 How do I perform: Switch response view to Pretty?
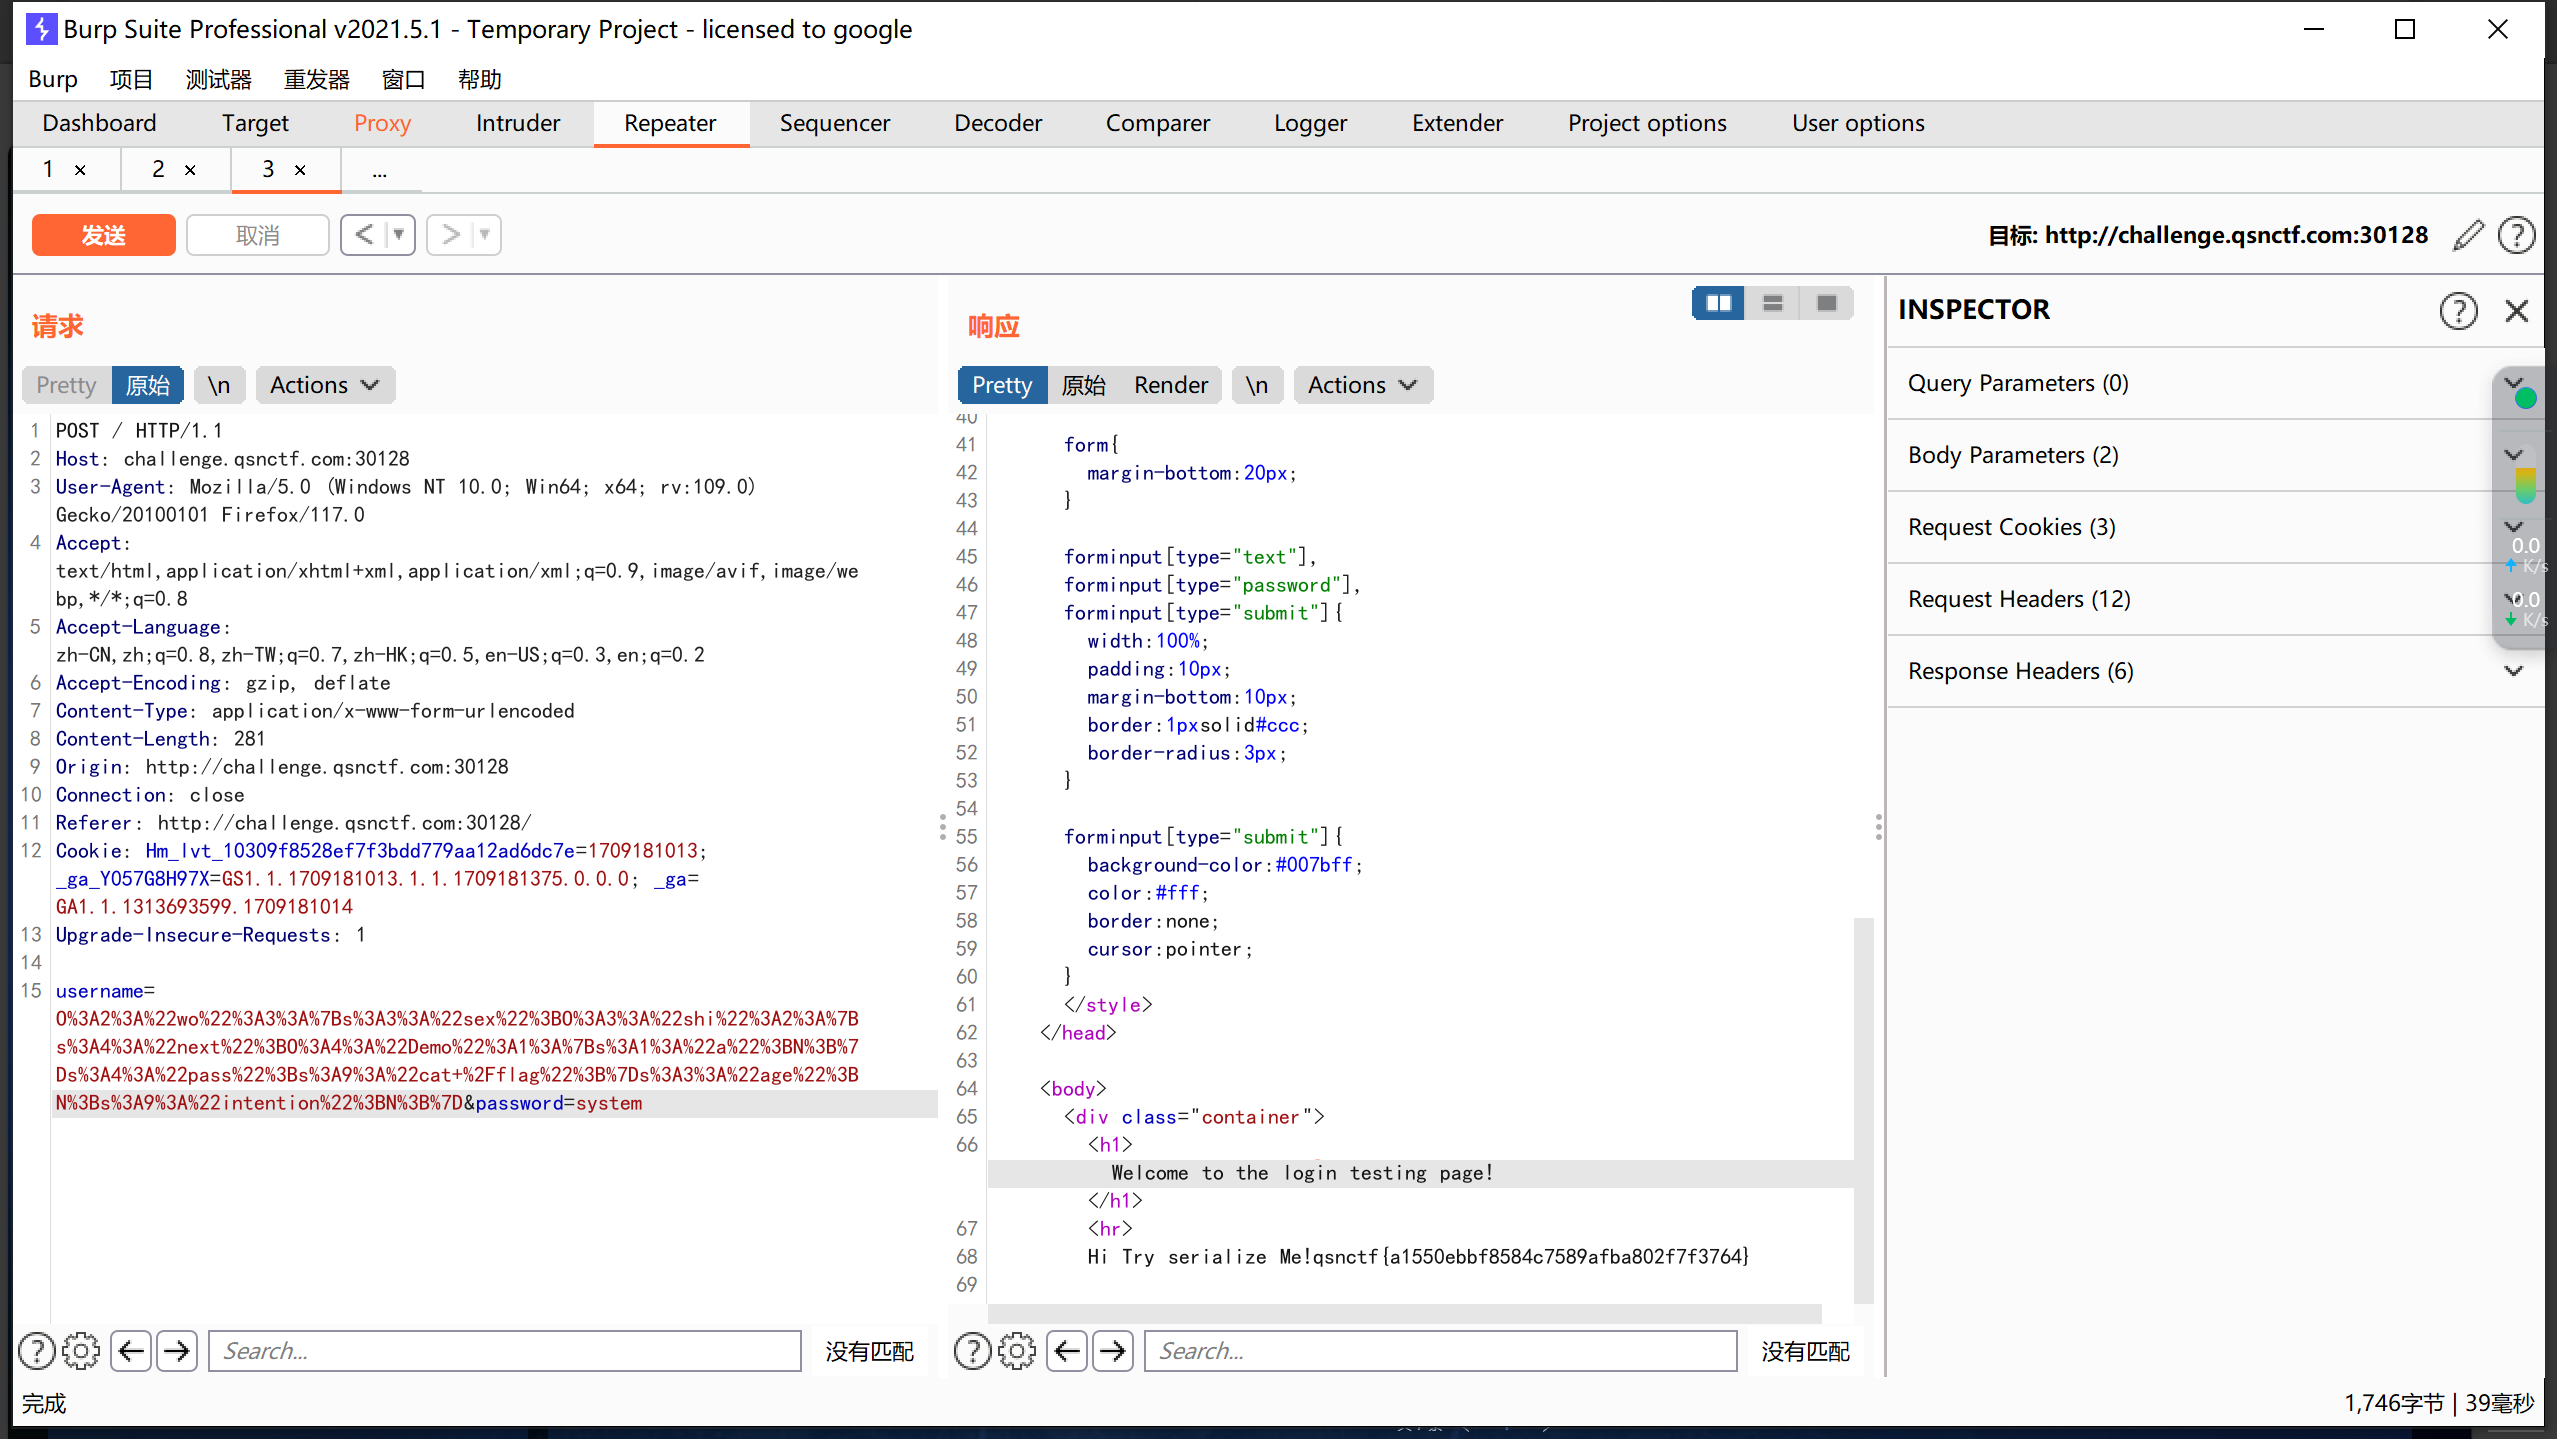(1002, 385)
